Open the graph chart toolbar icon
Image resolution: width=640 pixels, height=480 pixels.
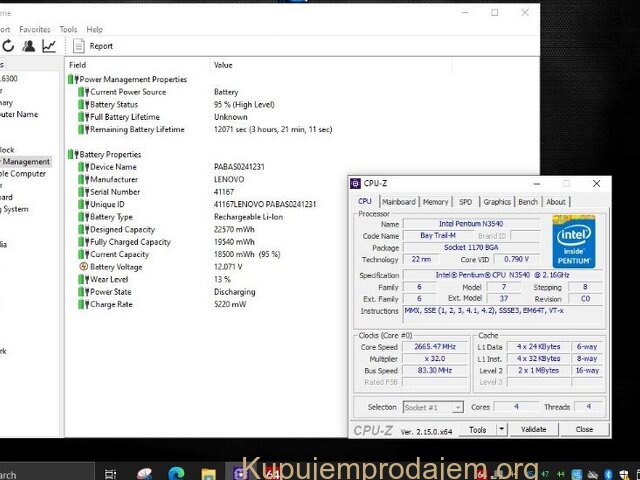pyautogui.click(x=48, y=46)
